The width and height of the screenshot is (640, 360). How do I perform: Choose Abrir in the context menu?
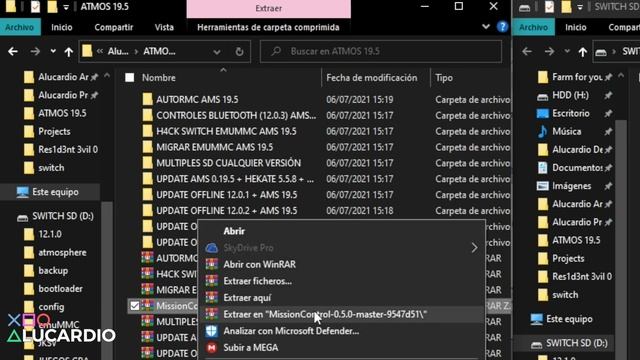(234, 231)
